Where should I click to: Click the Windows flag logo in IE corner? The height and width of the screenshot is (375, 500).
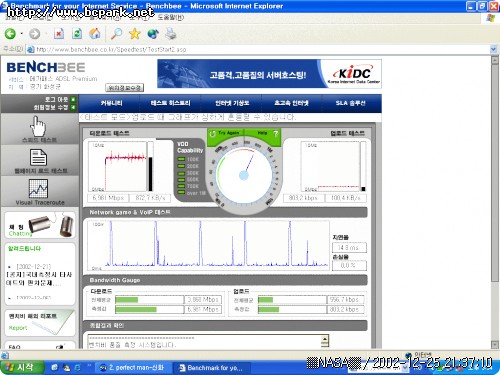pos(491,18)
